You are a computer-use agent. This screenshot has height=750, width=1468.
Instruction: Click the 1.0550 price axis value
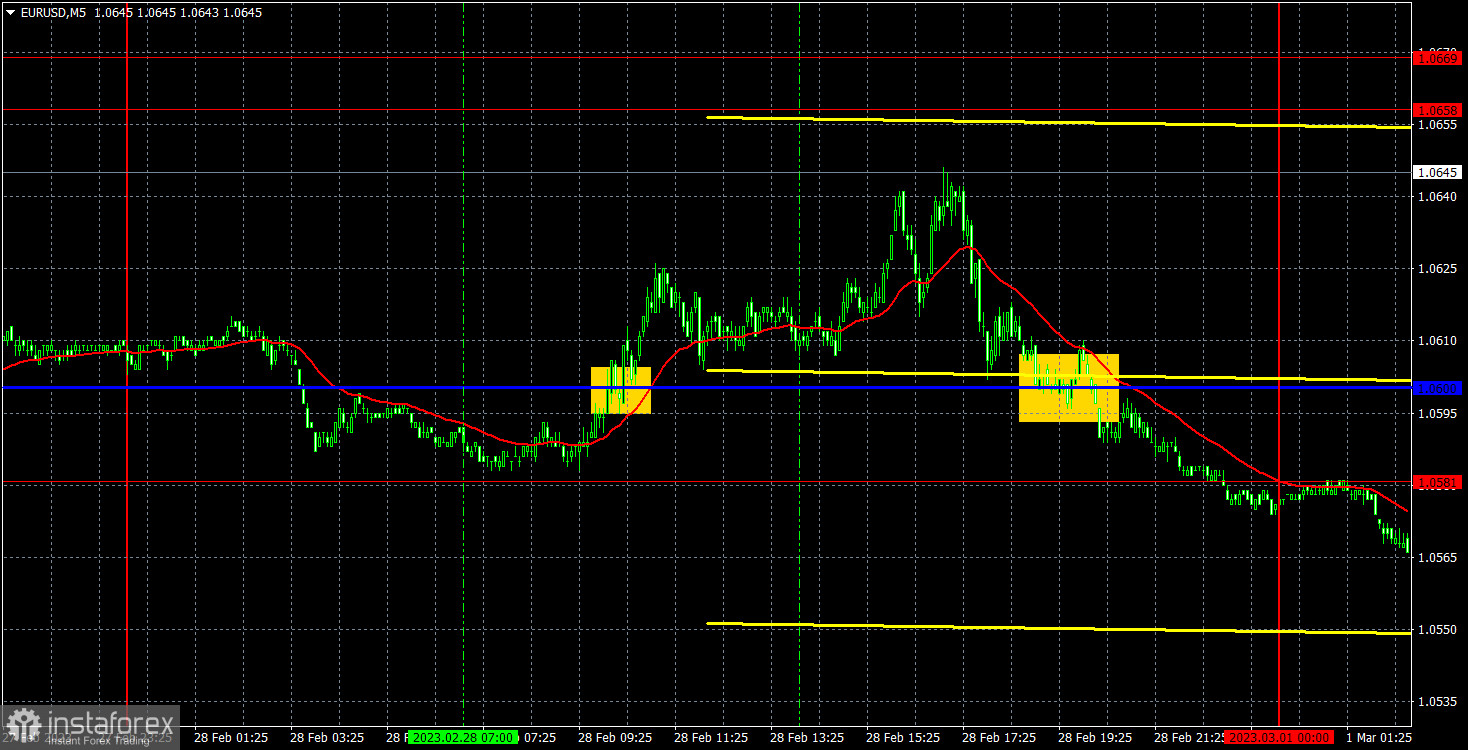coord(1438,629)
